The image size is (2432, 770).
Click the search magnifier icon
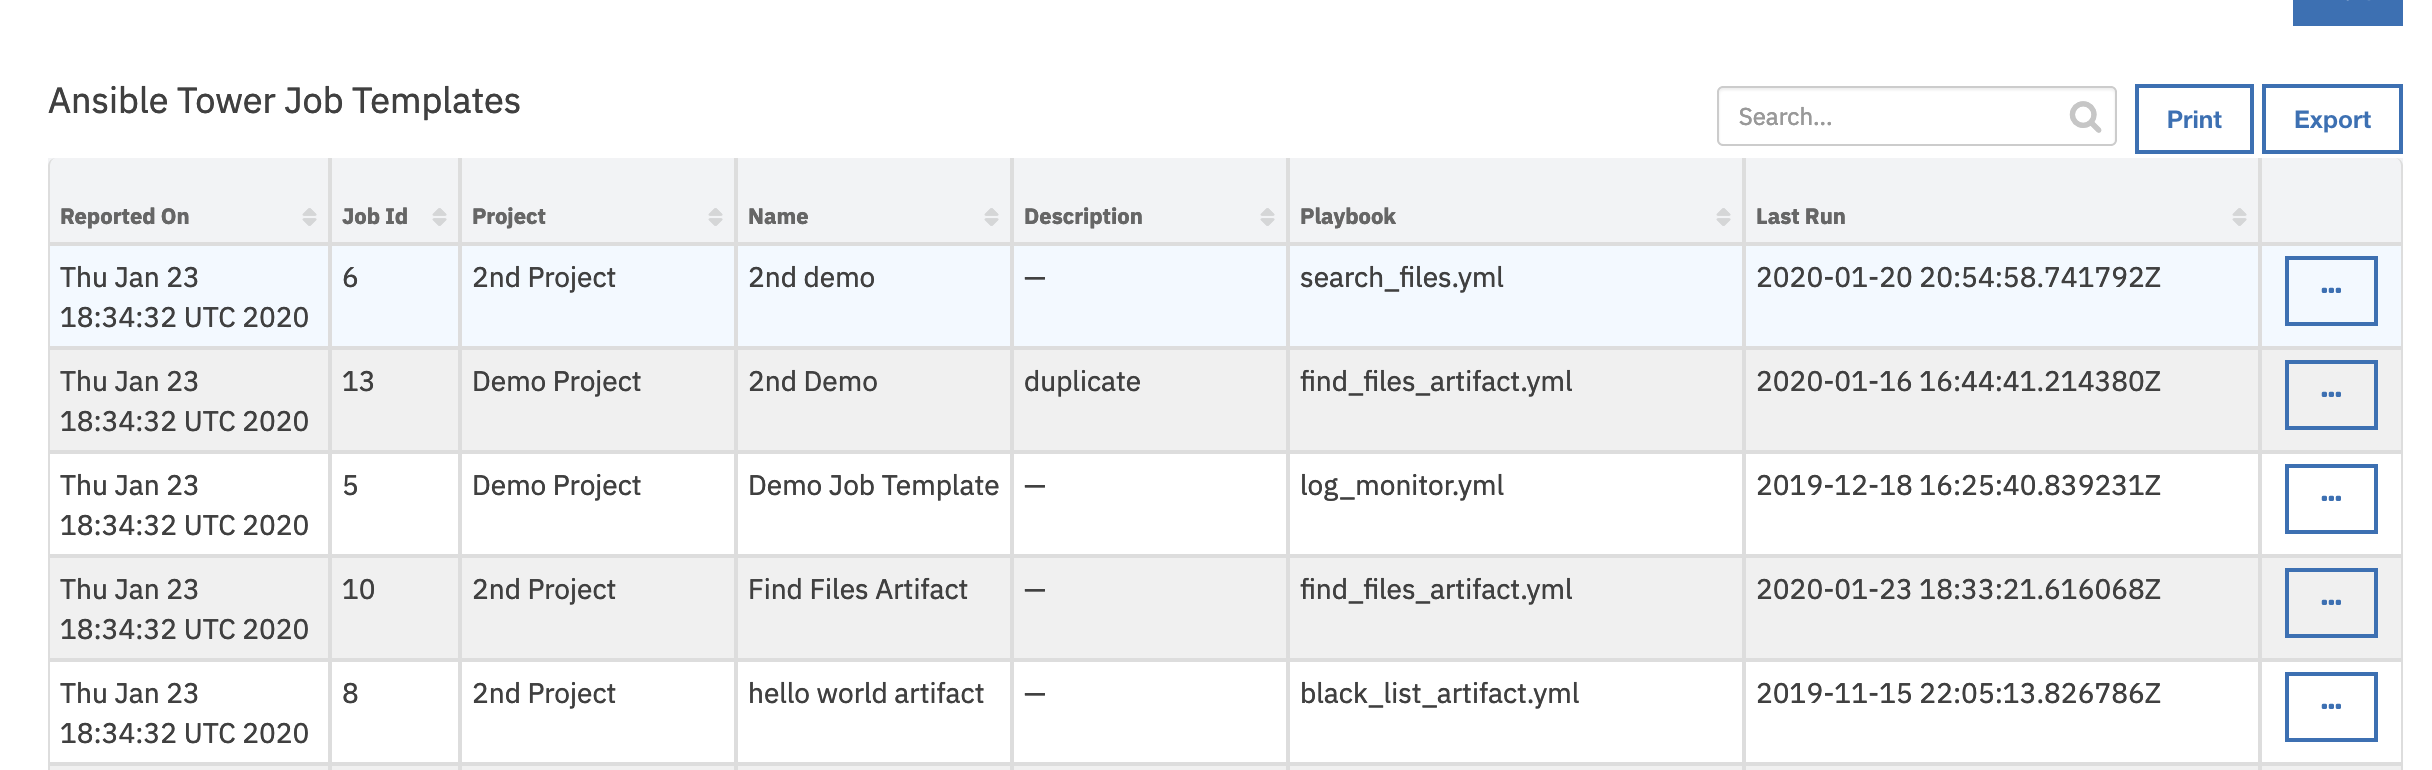click(x=2085, y=117)
